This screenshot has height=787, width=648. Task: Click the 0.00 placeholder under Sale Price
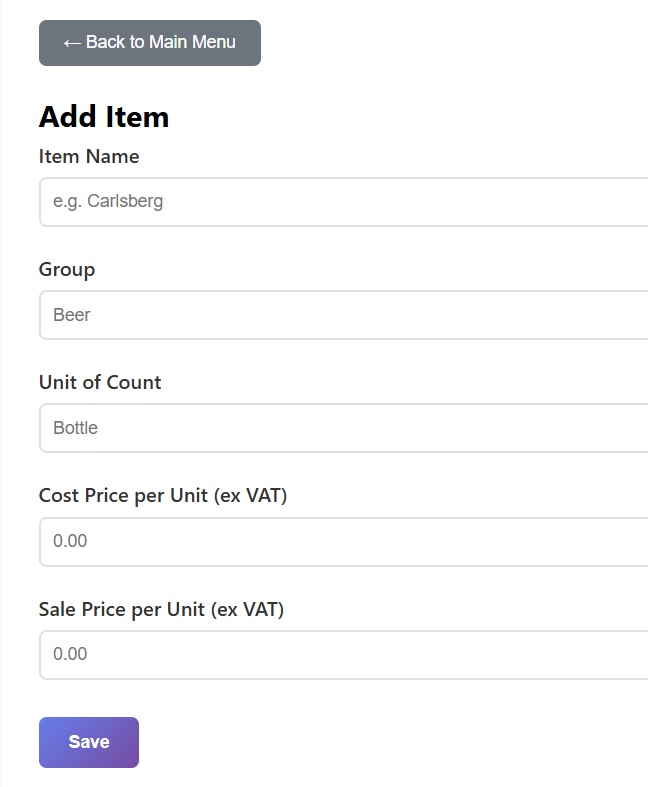(70, 654)
